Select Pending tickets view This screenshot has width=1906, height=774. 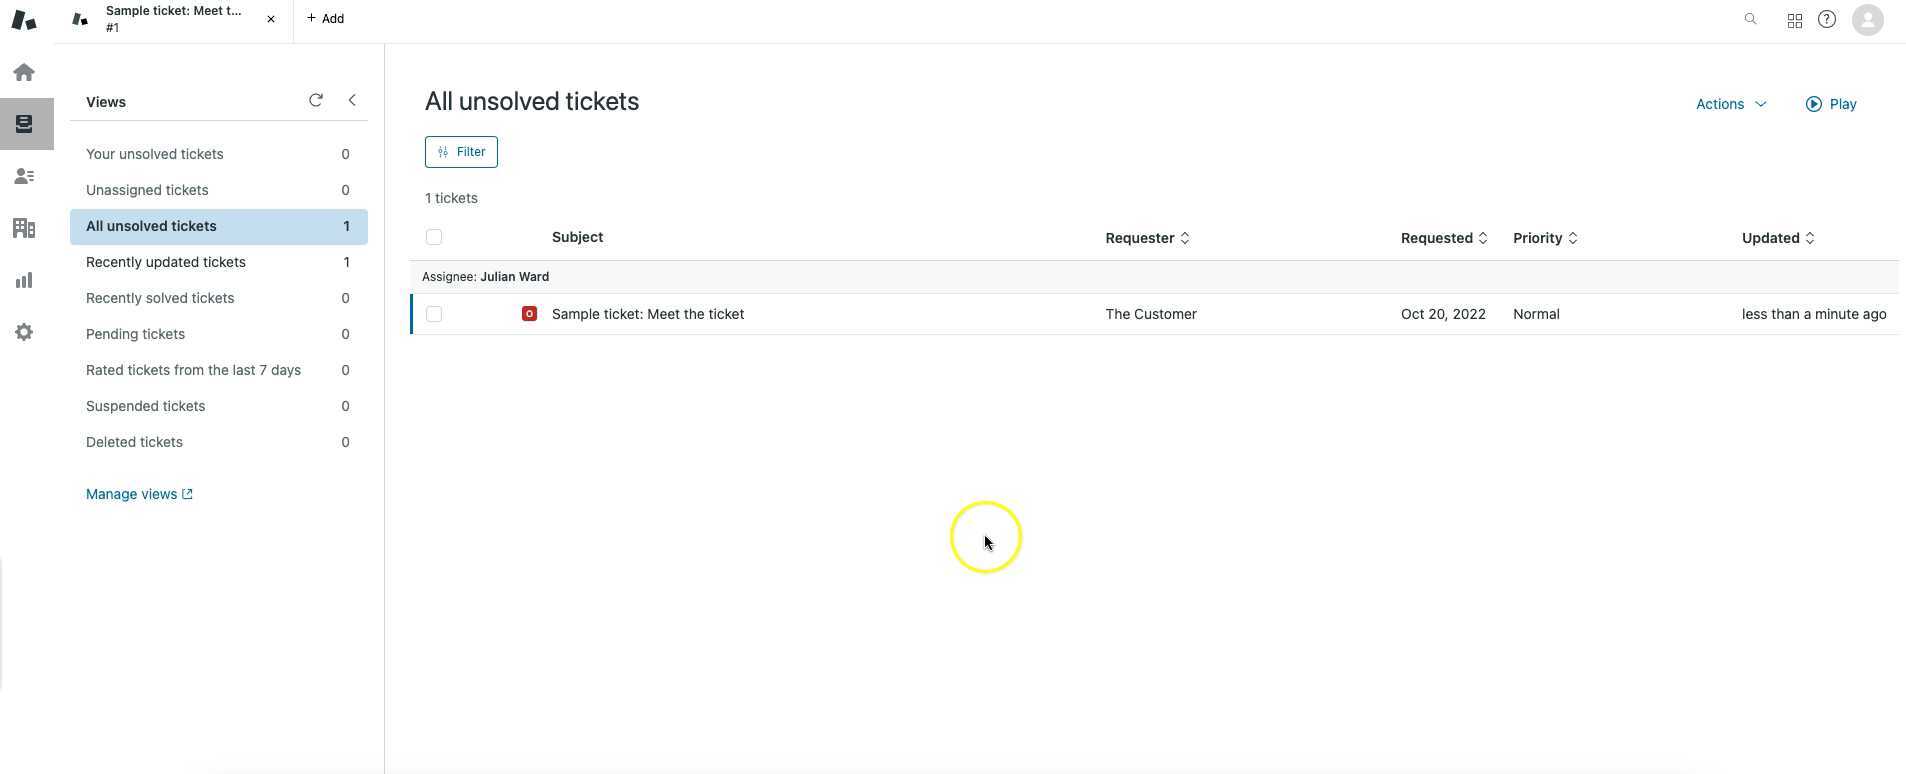pyautogui.click(x=218, y=334)
